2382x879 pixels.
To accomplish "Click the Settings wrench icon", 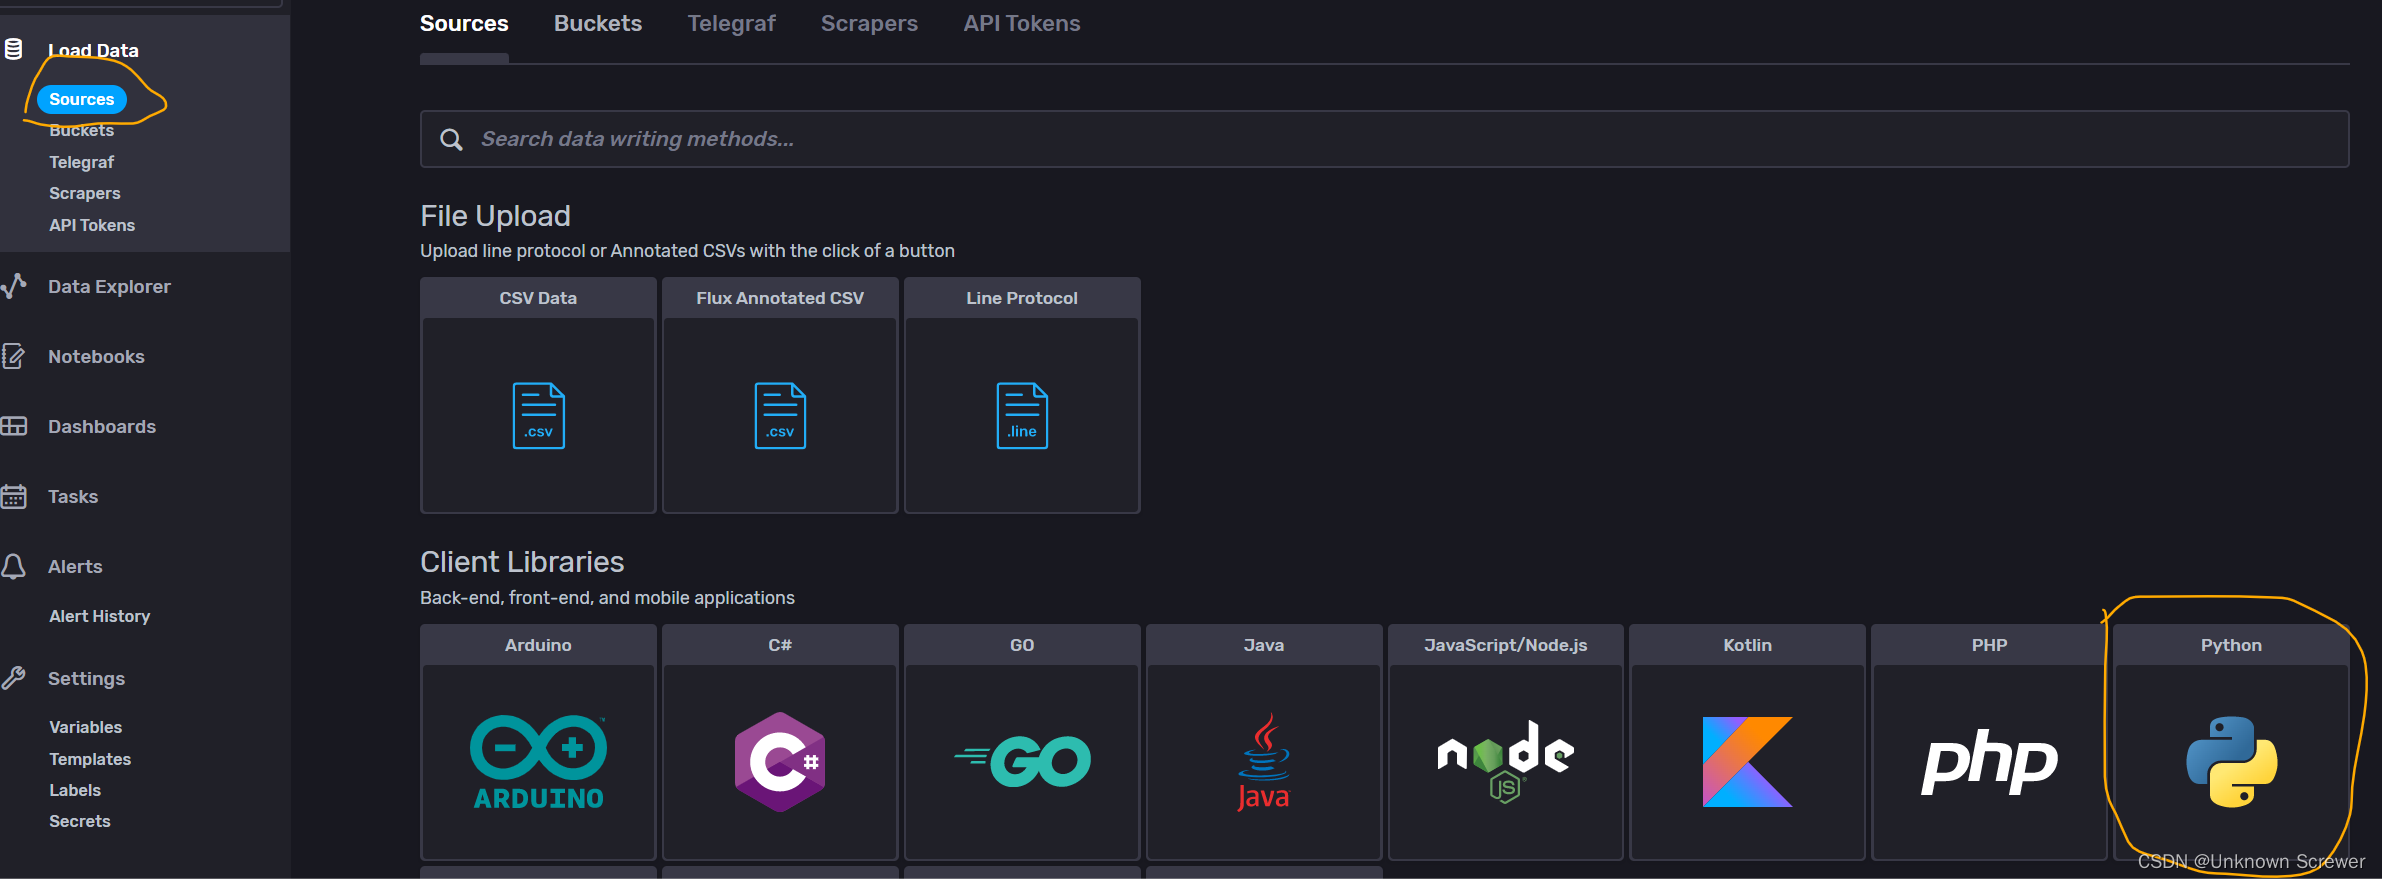I will click(14, 678).
